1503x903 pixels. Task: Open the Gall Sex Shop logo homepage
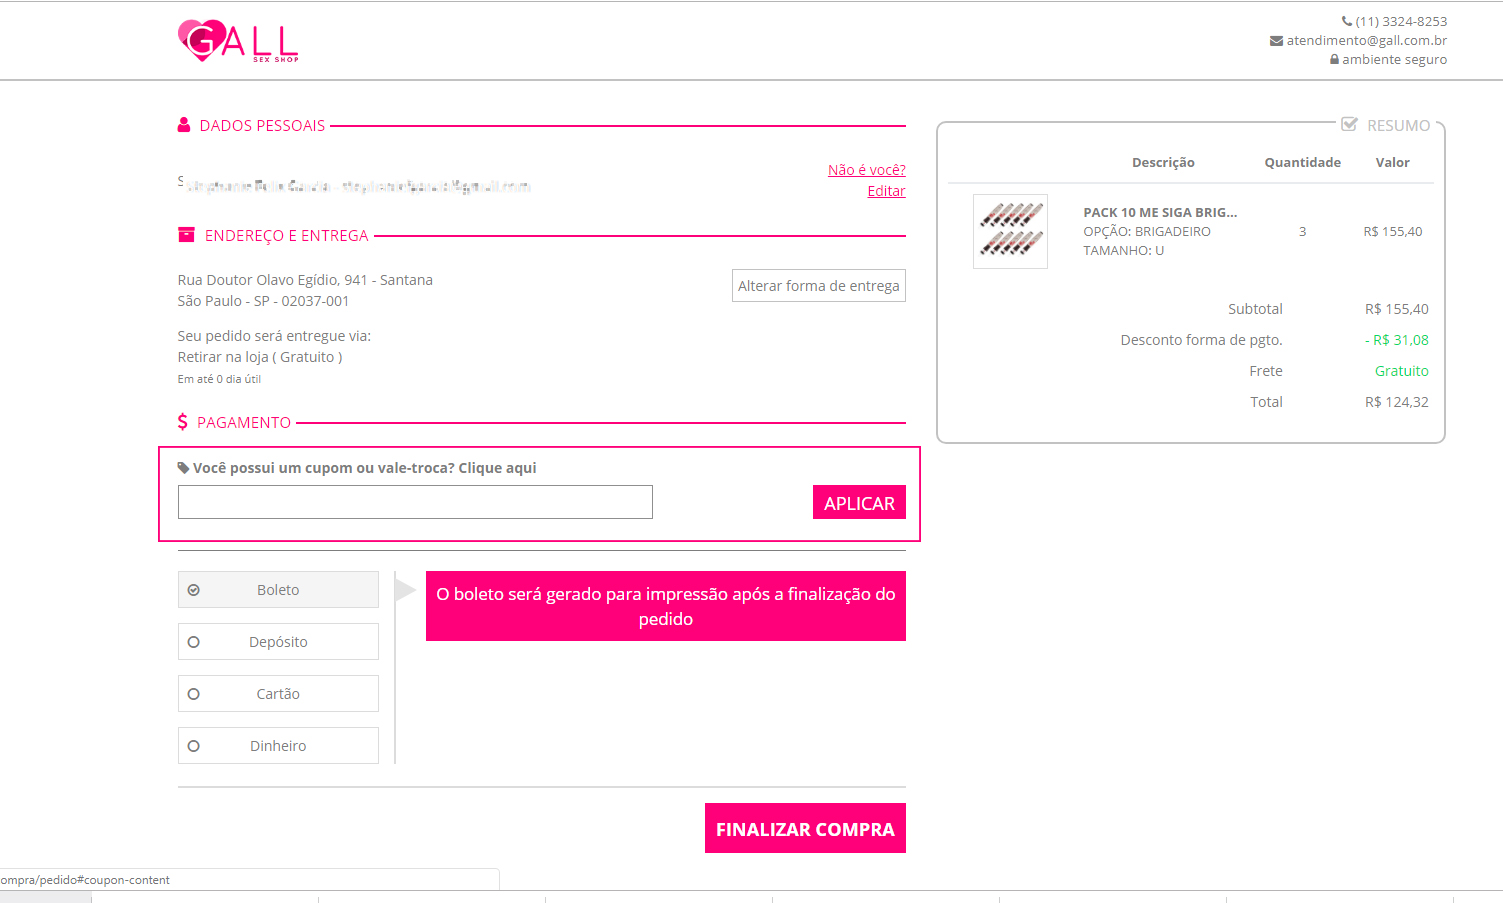(x=238, y=41)
